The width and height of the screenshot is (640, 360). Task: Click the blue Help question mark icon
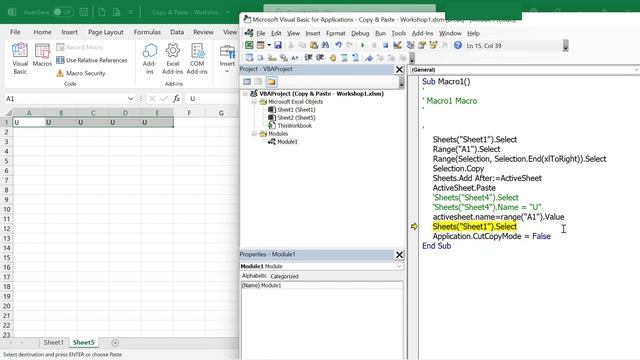[458, 45]
